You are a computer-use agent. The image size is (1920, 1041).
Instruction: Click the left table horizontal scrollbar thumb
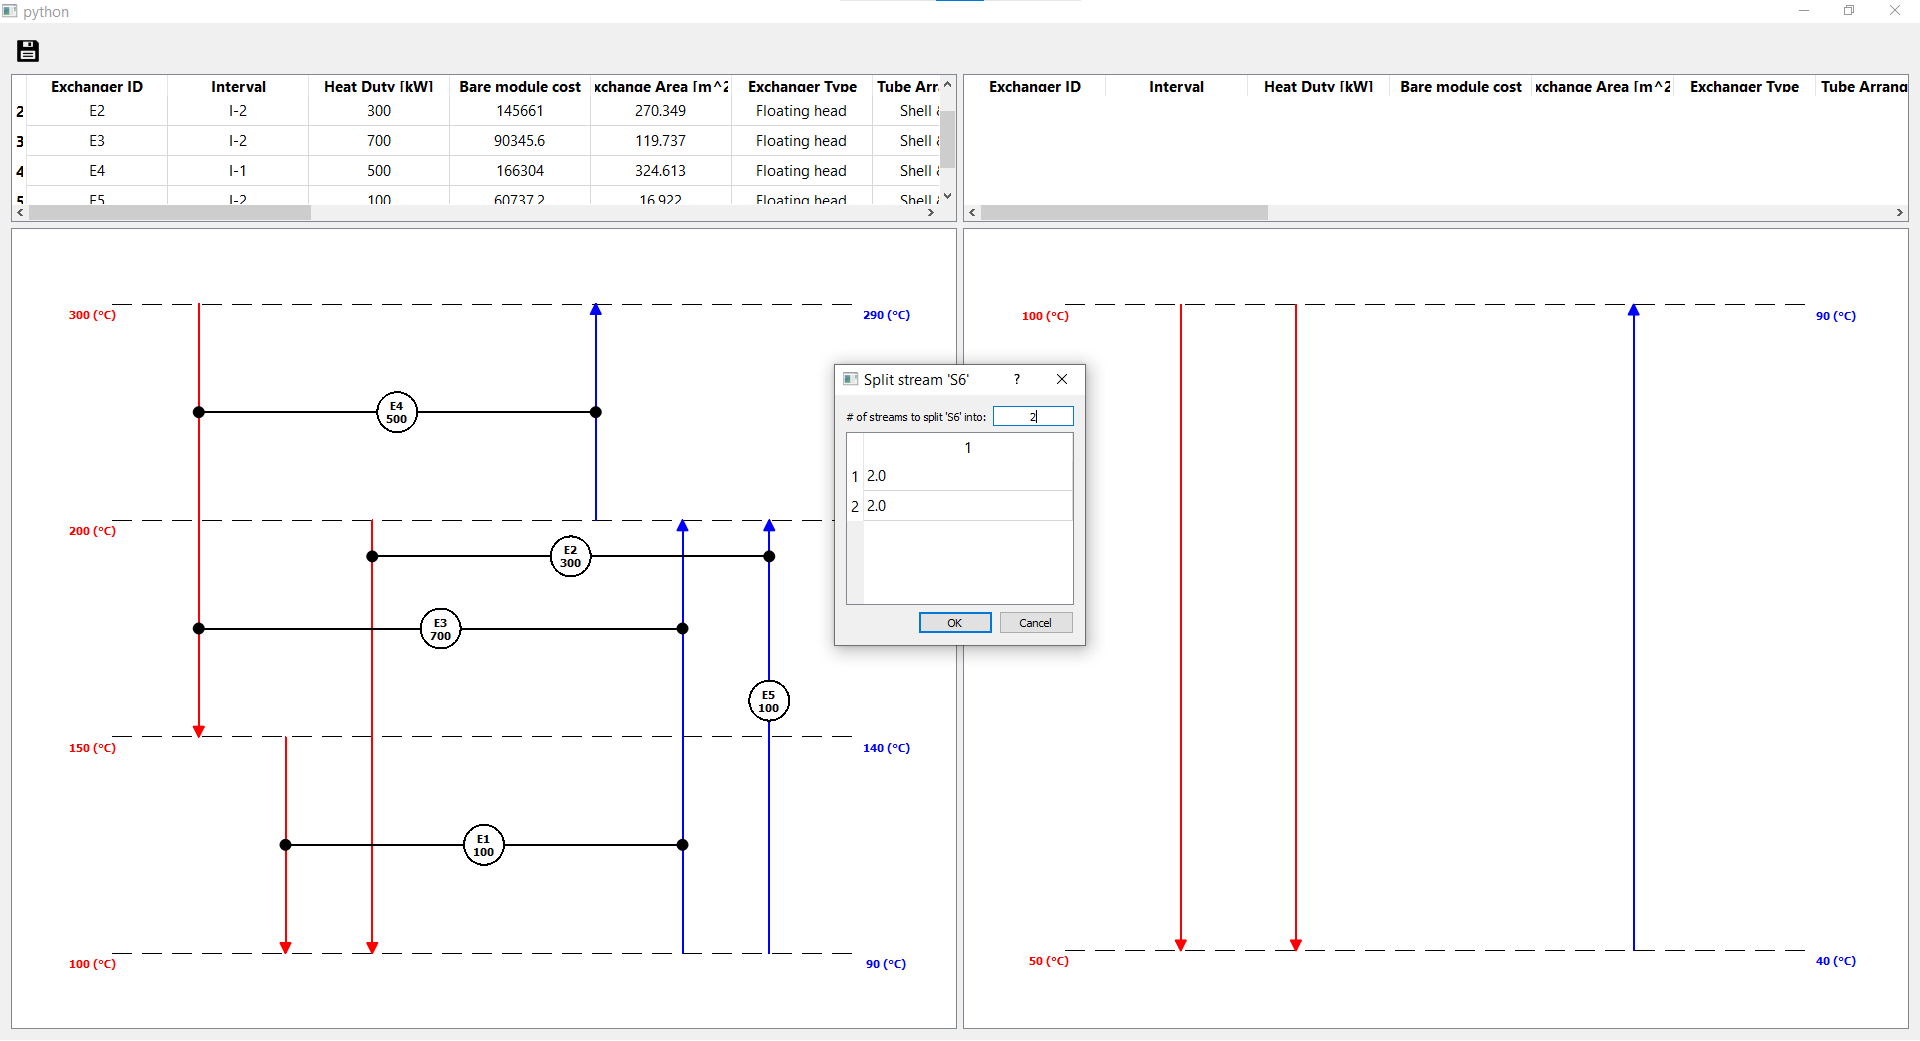coord(170,213)
